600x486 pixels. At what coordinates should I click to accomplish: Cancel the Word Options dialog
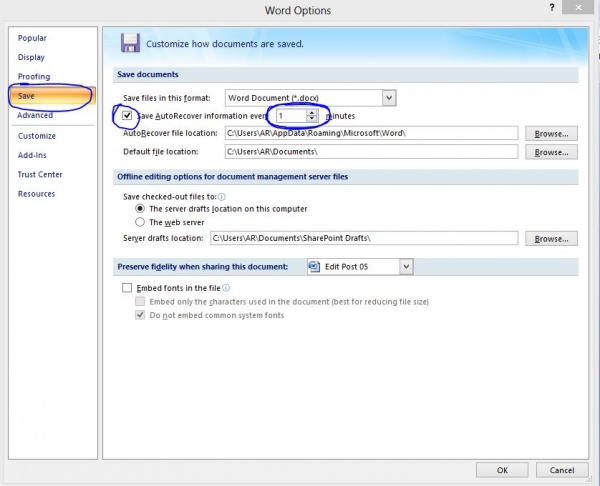(x=562, y=470)
